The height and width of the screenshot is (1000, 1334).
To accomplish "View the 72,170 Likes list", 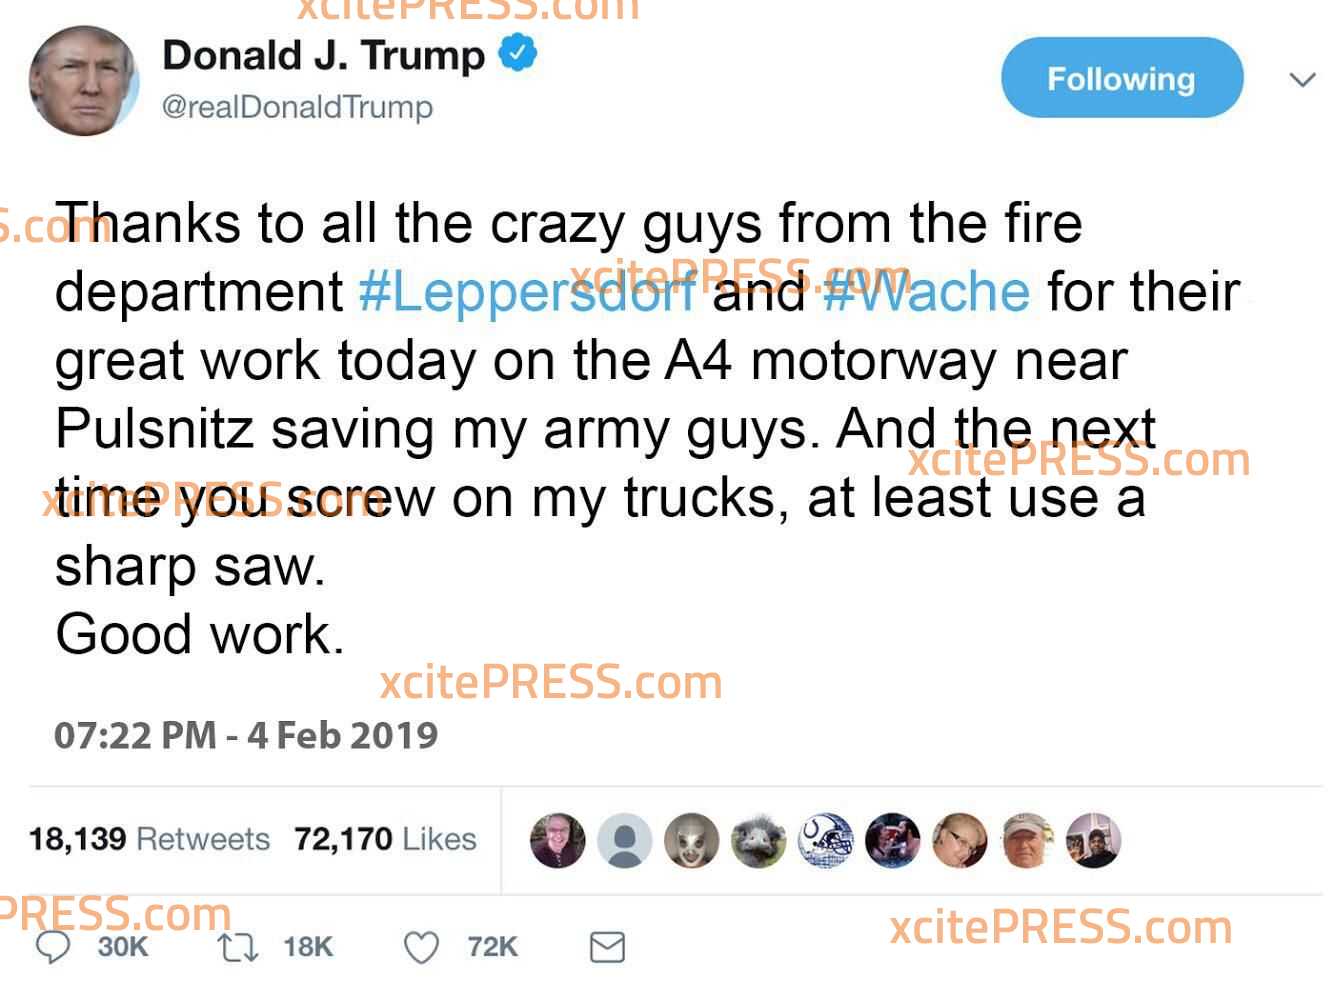I will (385, 838).
